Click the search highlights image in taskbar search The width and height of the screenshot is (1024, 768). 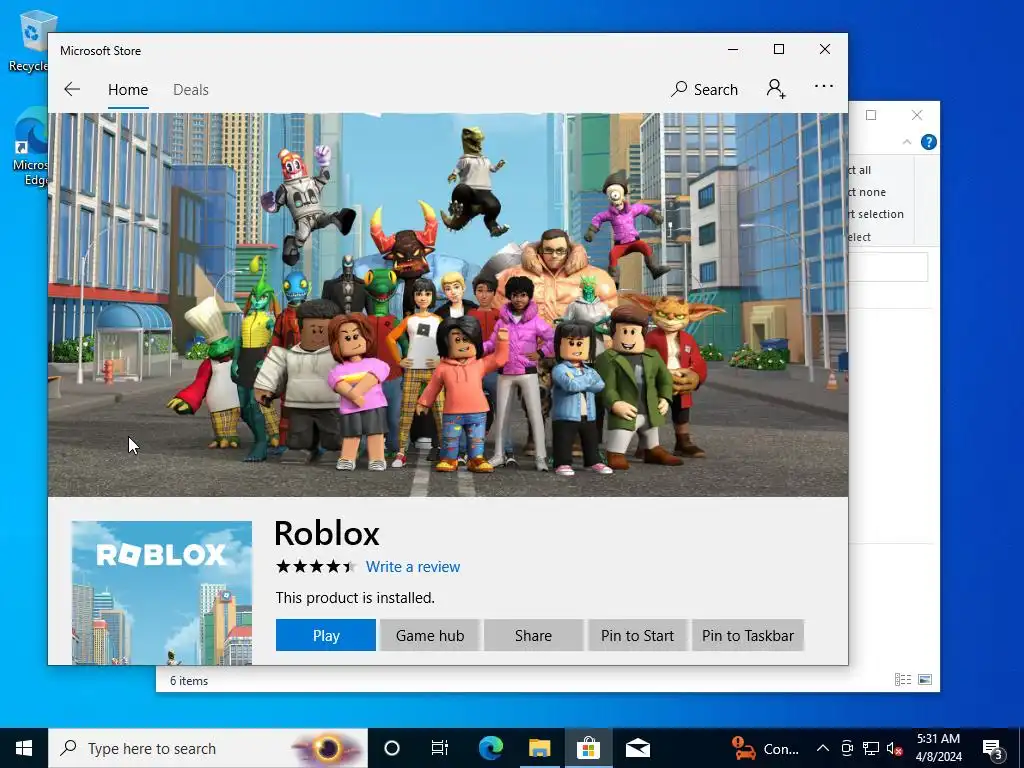click(x=328, y=748)
